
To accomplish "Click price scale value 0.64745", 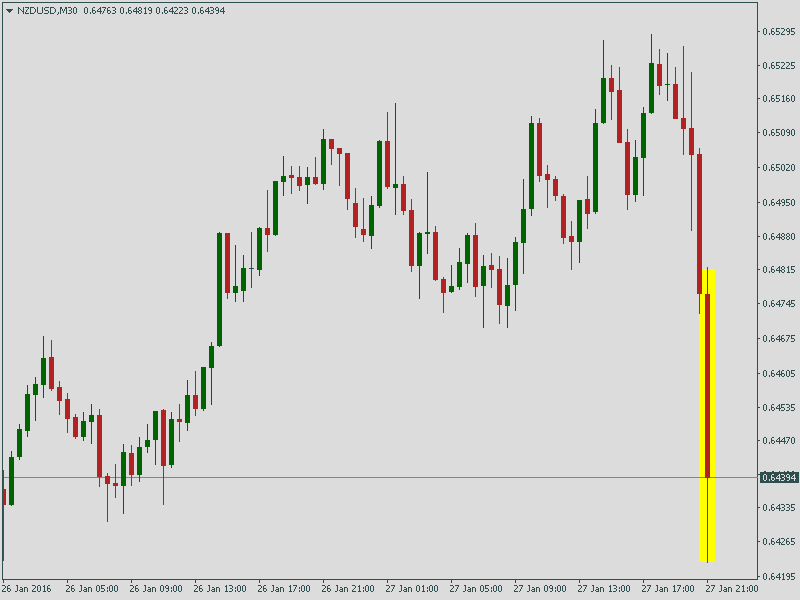I will point(779,304).
